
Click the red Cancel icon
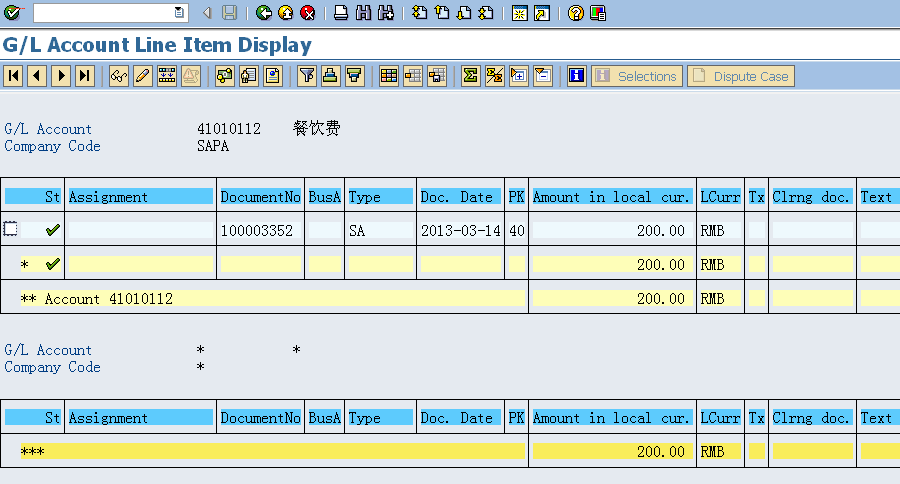[x=308, y=13]
